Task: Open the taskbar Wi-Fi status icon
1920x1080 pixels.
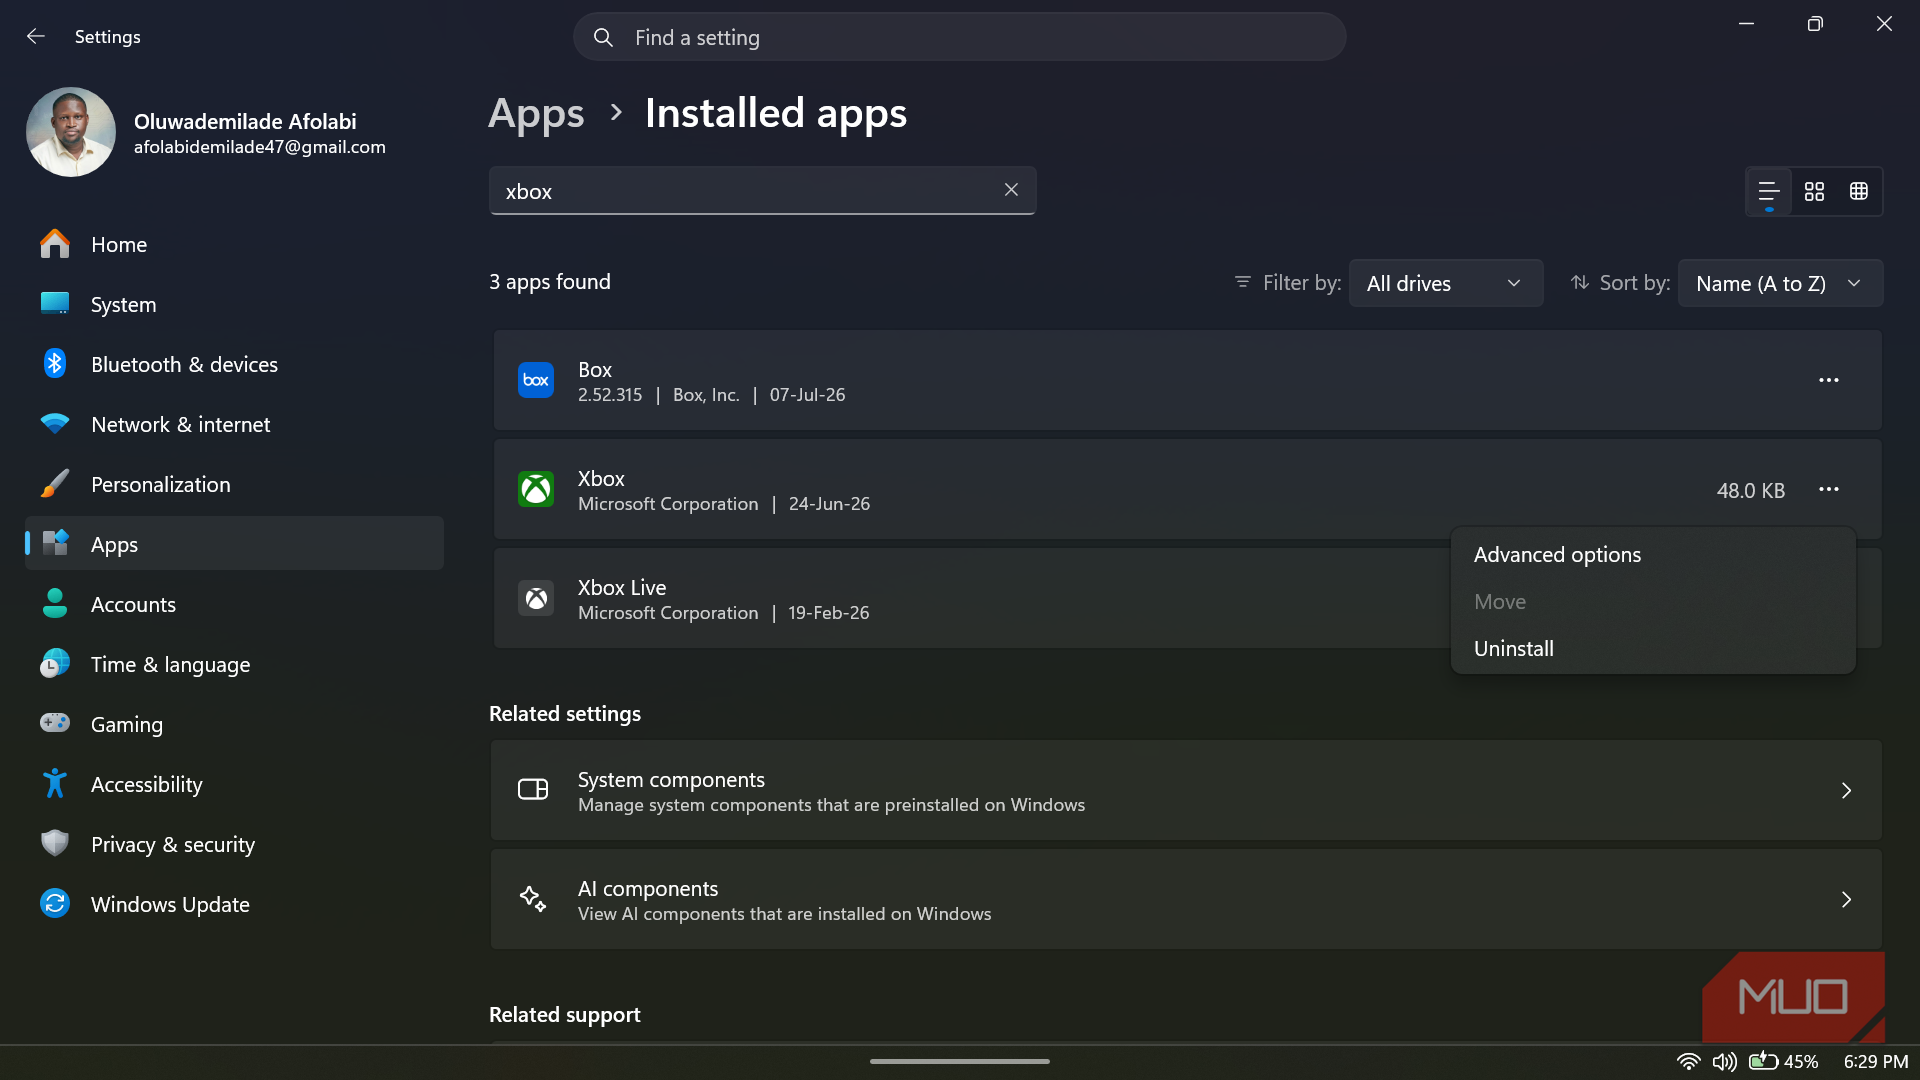Action: coord(1688,1061)
